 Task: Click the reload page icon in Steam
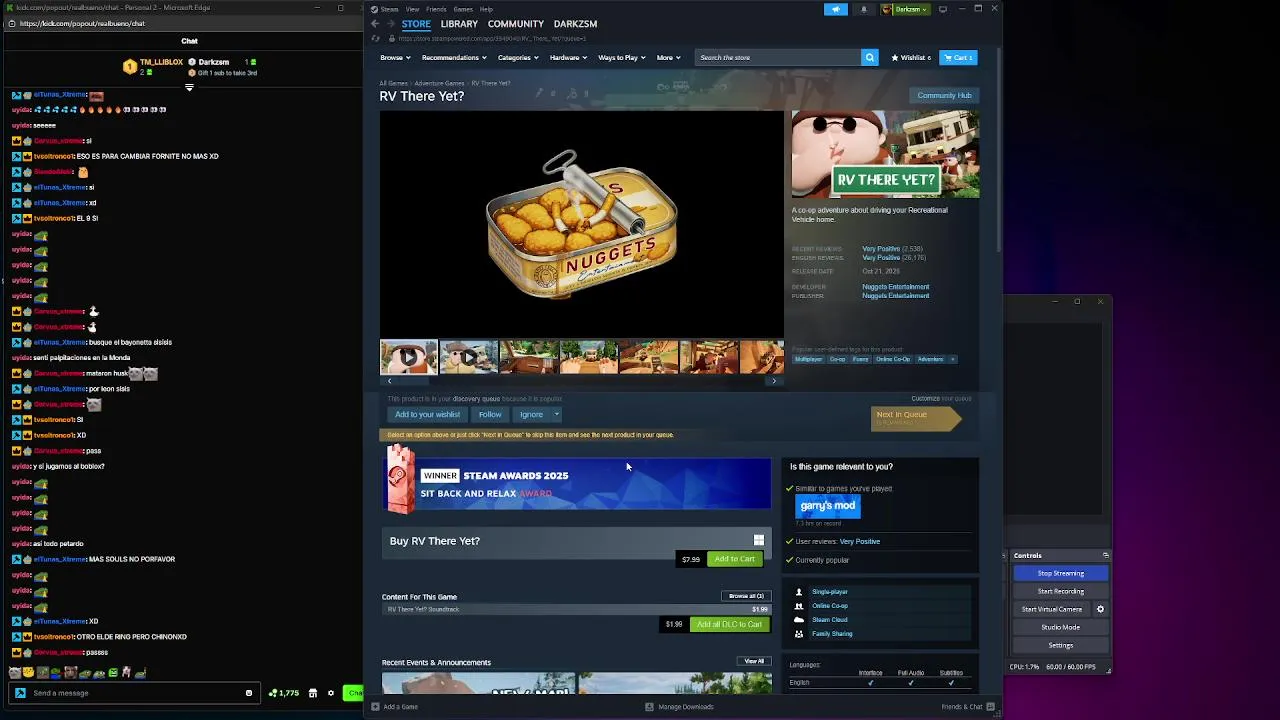pos(376,39)
